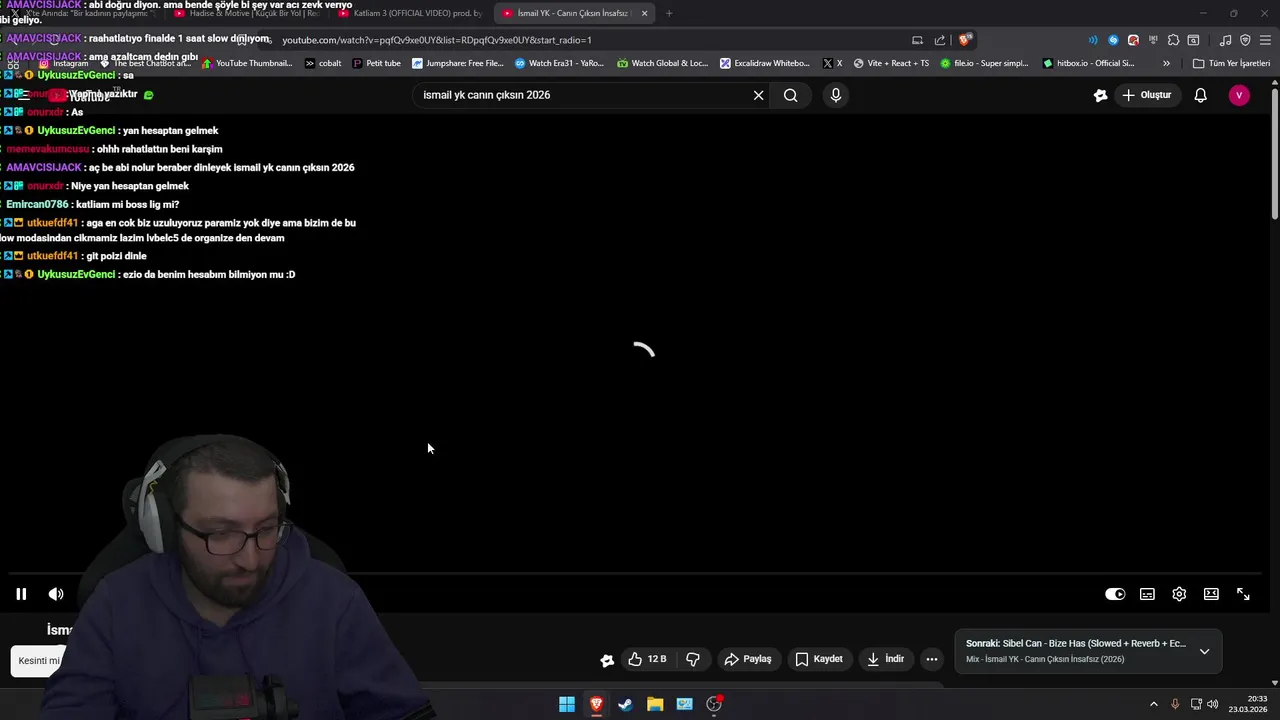The height and width of the screenshot is (720, 1280).
Task: Switch to the Hadise & Motive tab
Action: click(247, 13)
